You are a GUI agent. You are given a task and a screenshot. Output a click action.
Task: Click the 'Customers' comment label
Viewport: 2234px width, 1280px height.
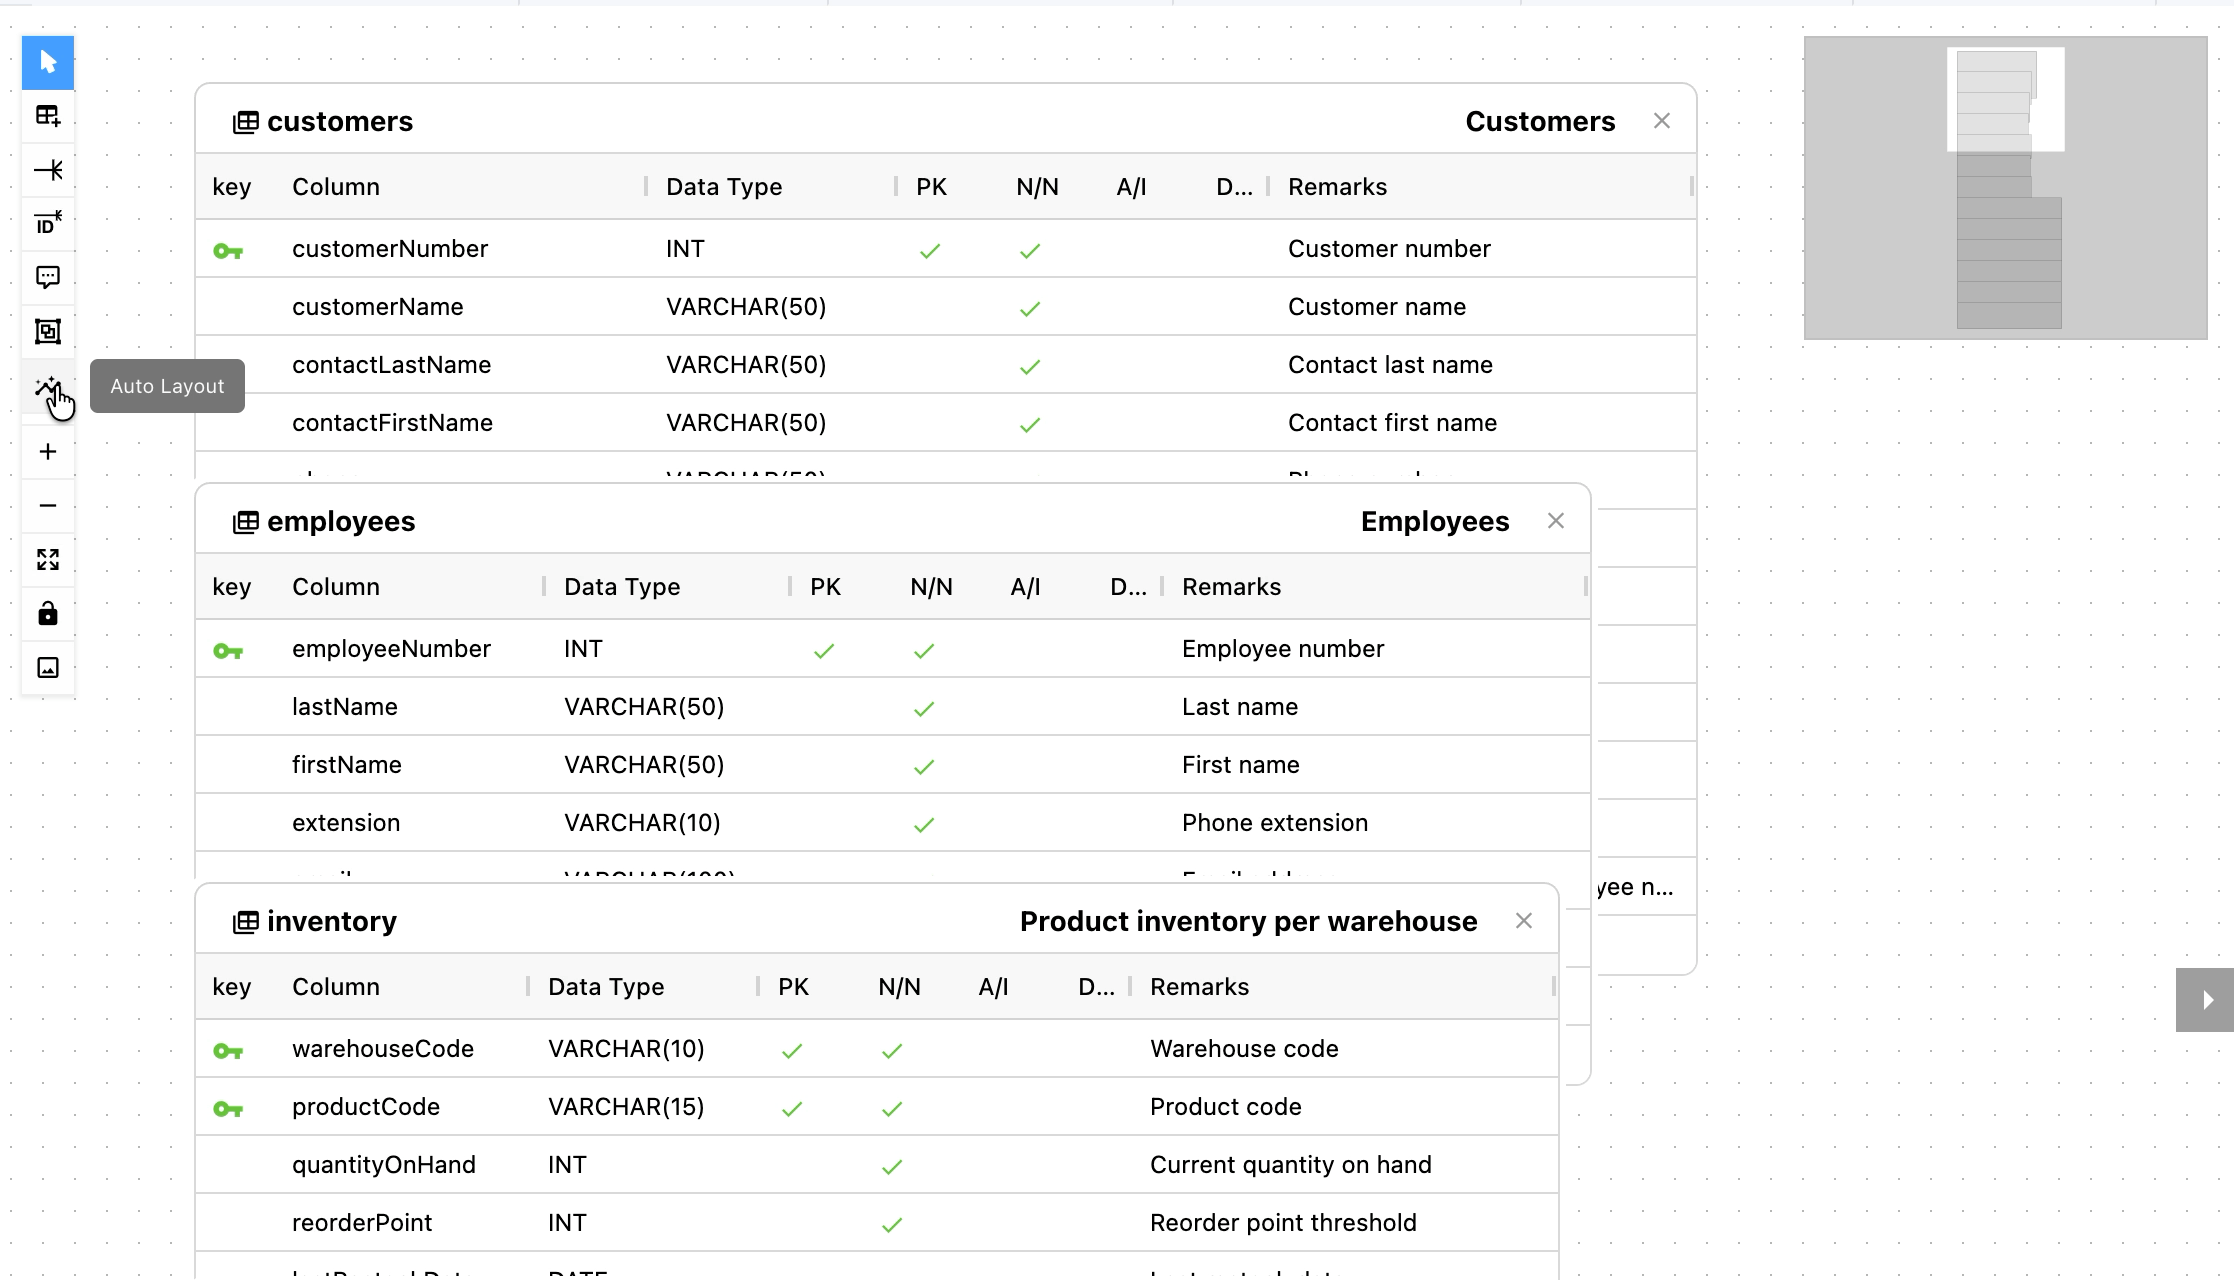tap(1540, 121)
